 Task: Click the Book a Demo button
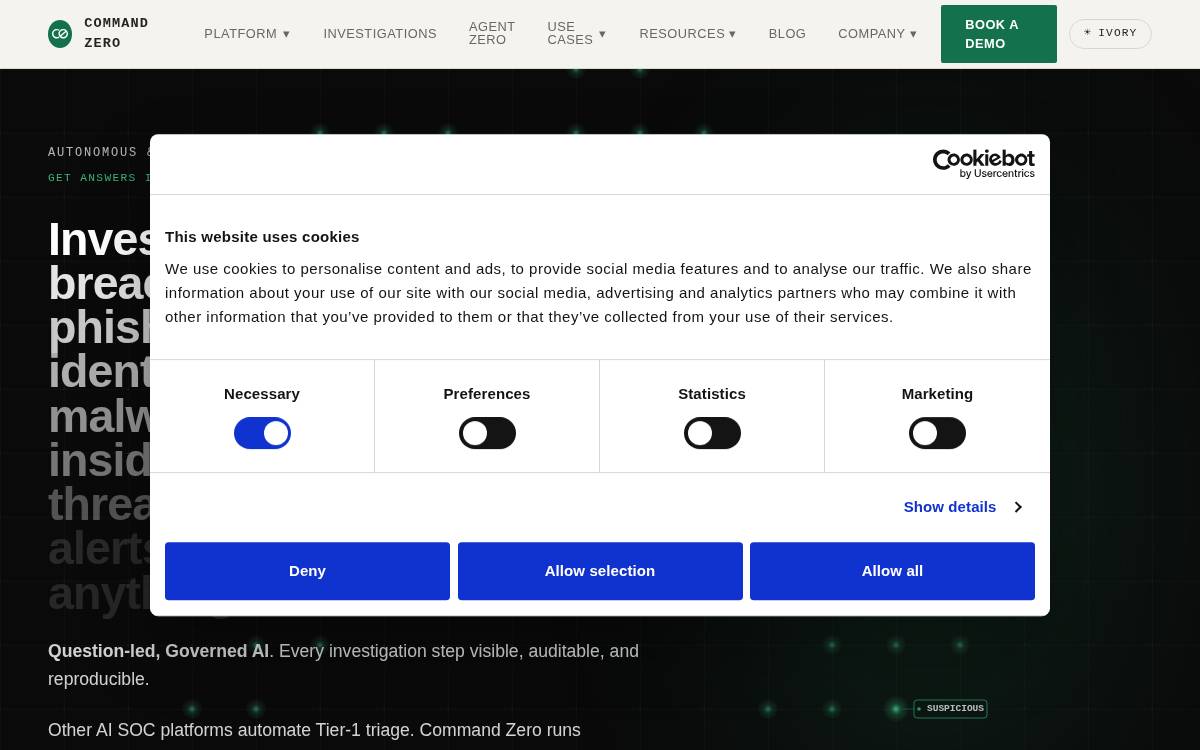998,34
